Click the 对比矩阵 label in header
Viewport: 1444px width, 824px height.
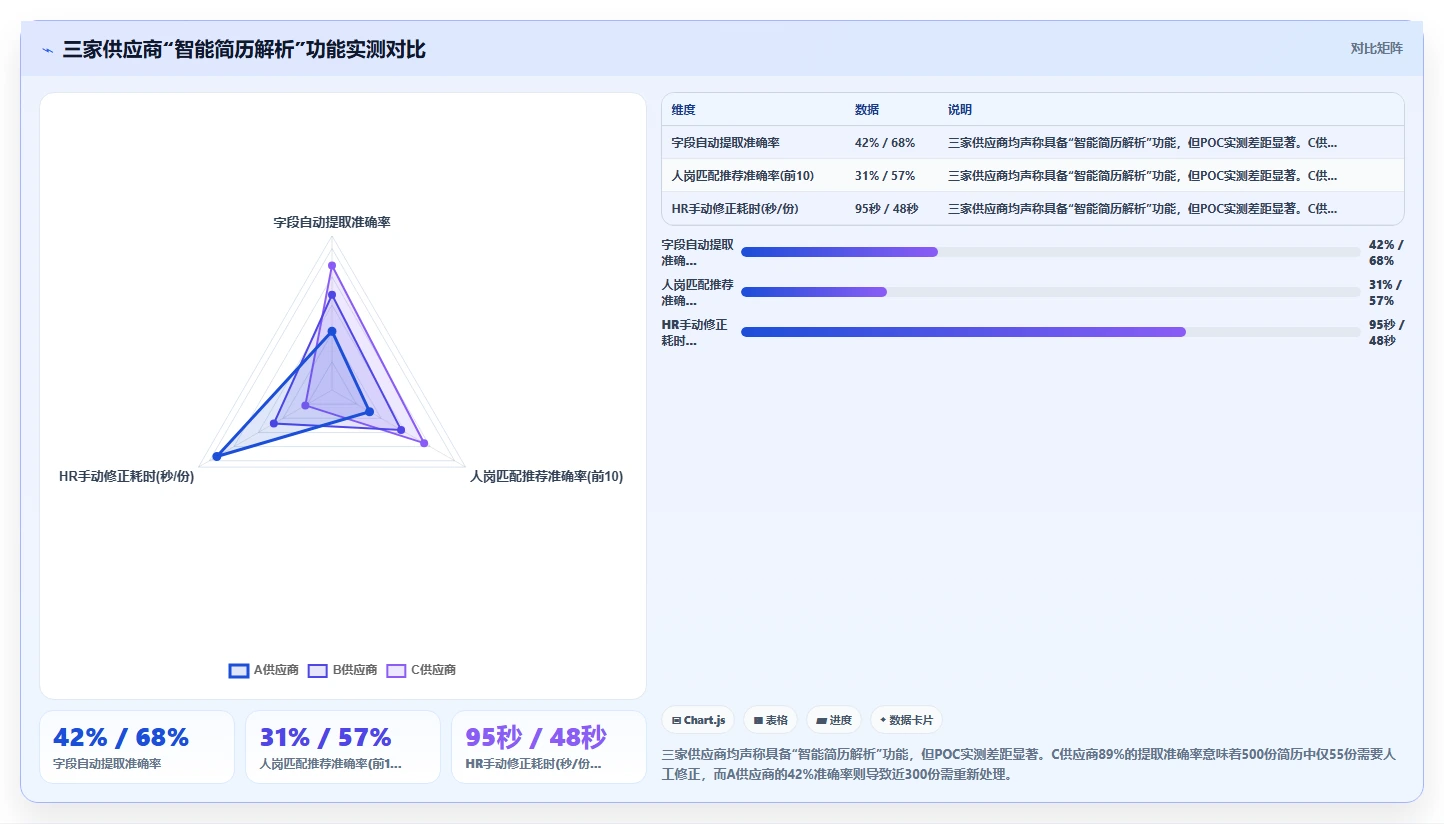coord(1376,48)
